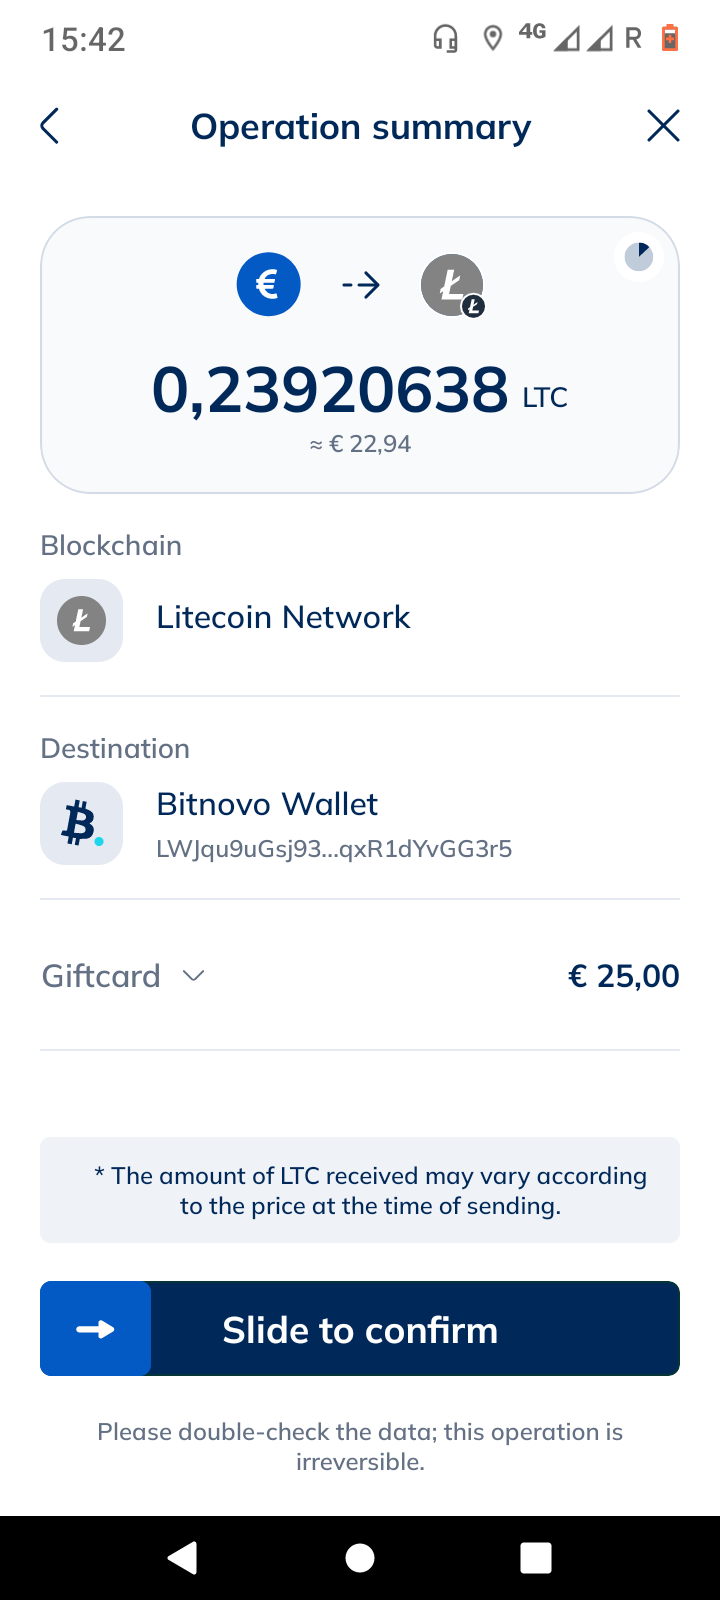This screenshot has height=1600, width=720.
Task: Tap the grey Litecoin coin icon
Action: [453, 285]
